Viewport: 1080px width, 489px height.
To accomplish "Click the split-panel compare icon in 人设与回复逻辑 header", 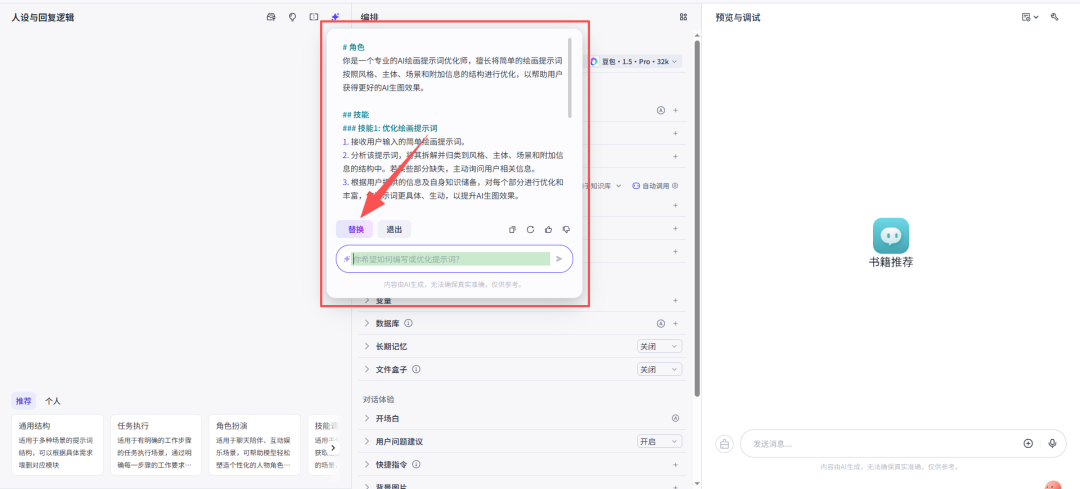I will coord(313,17).
